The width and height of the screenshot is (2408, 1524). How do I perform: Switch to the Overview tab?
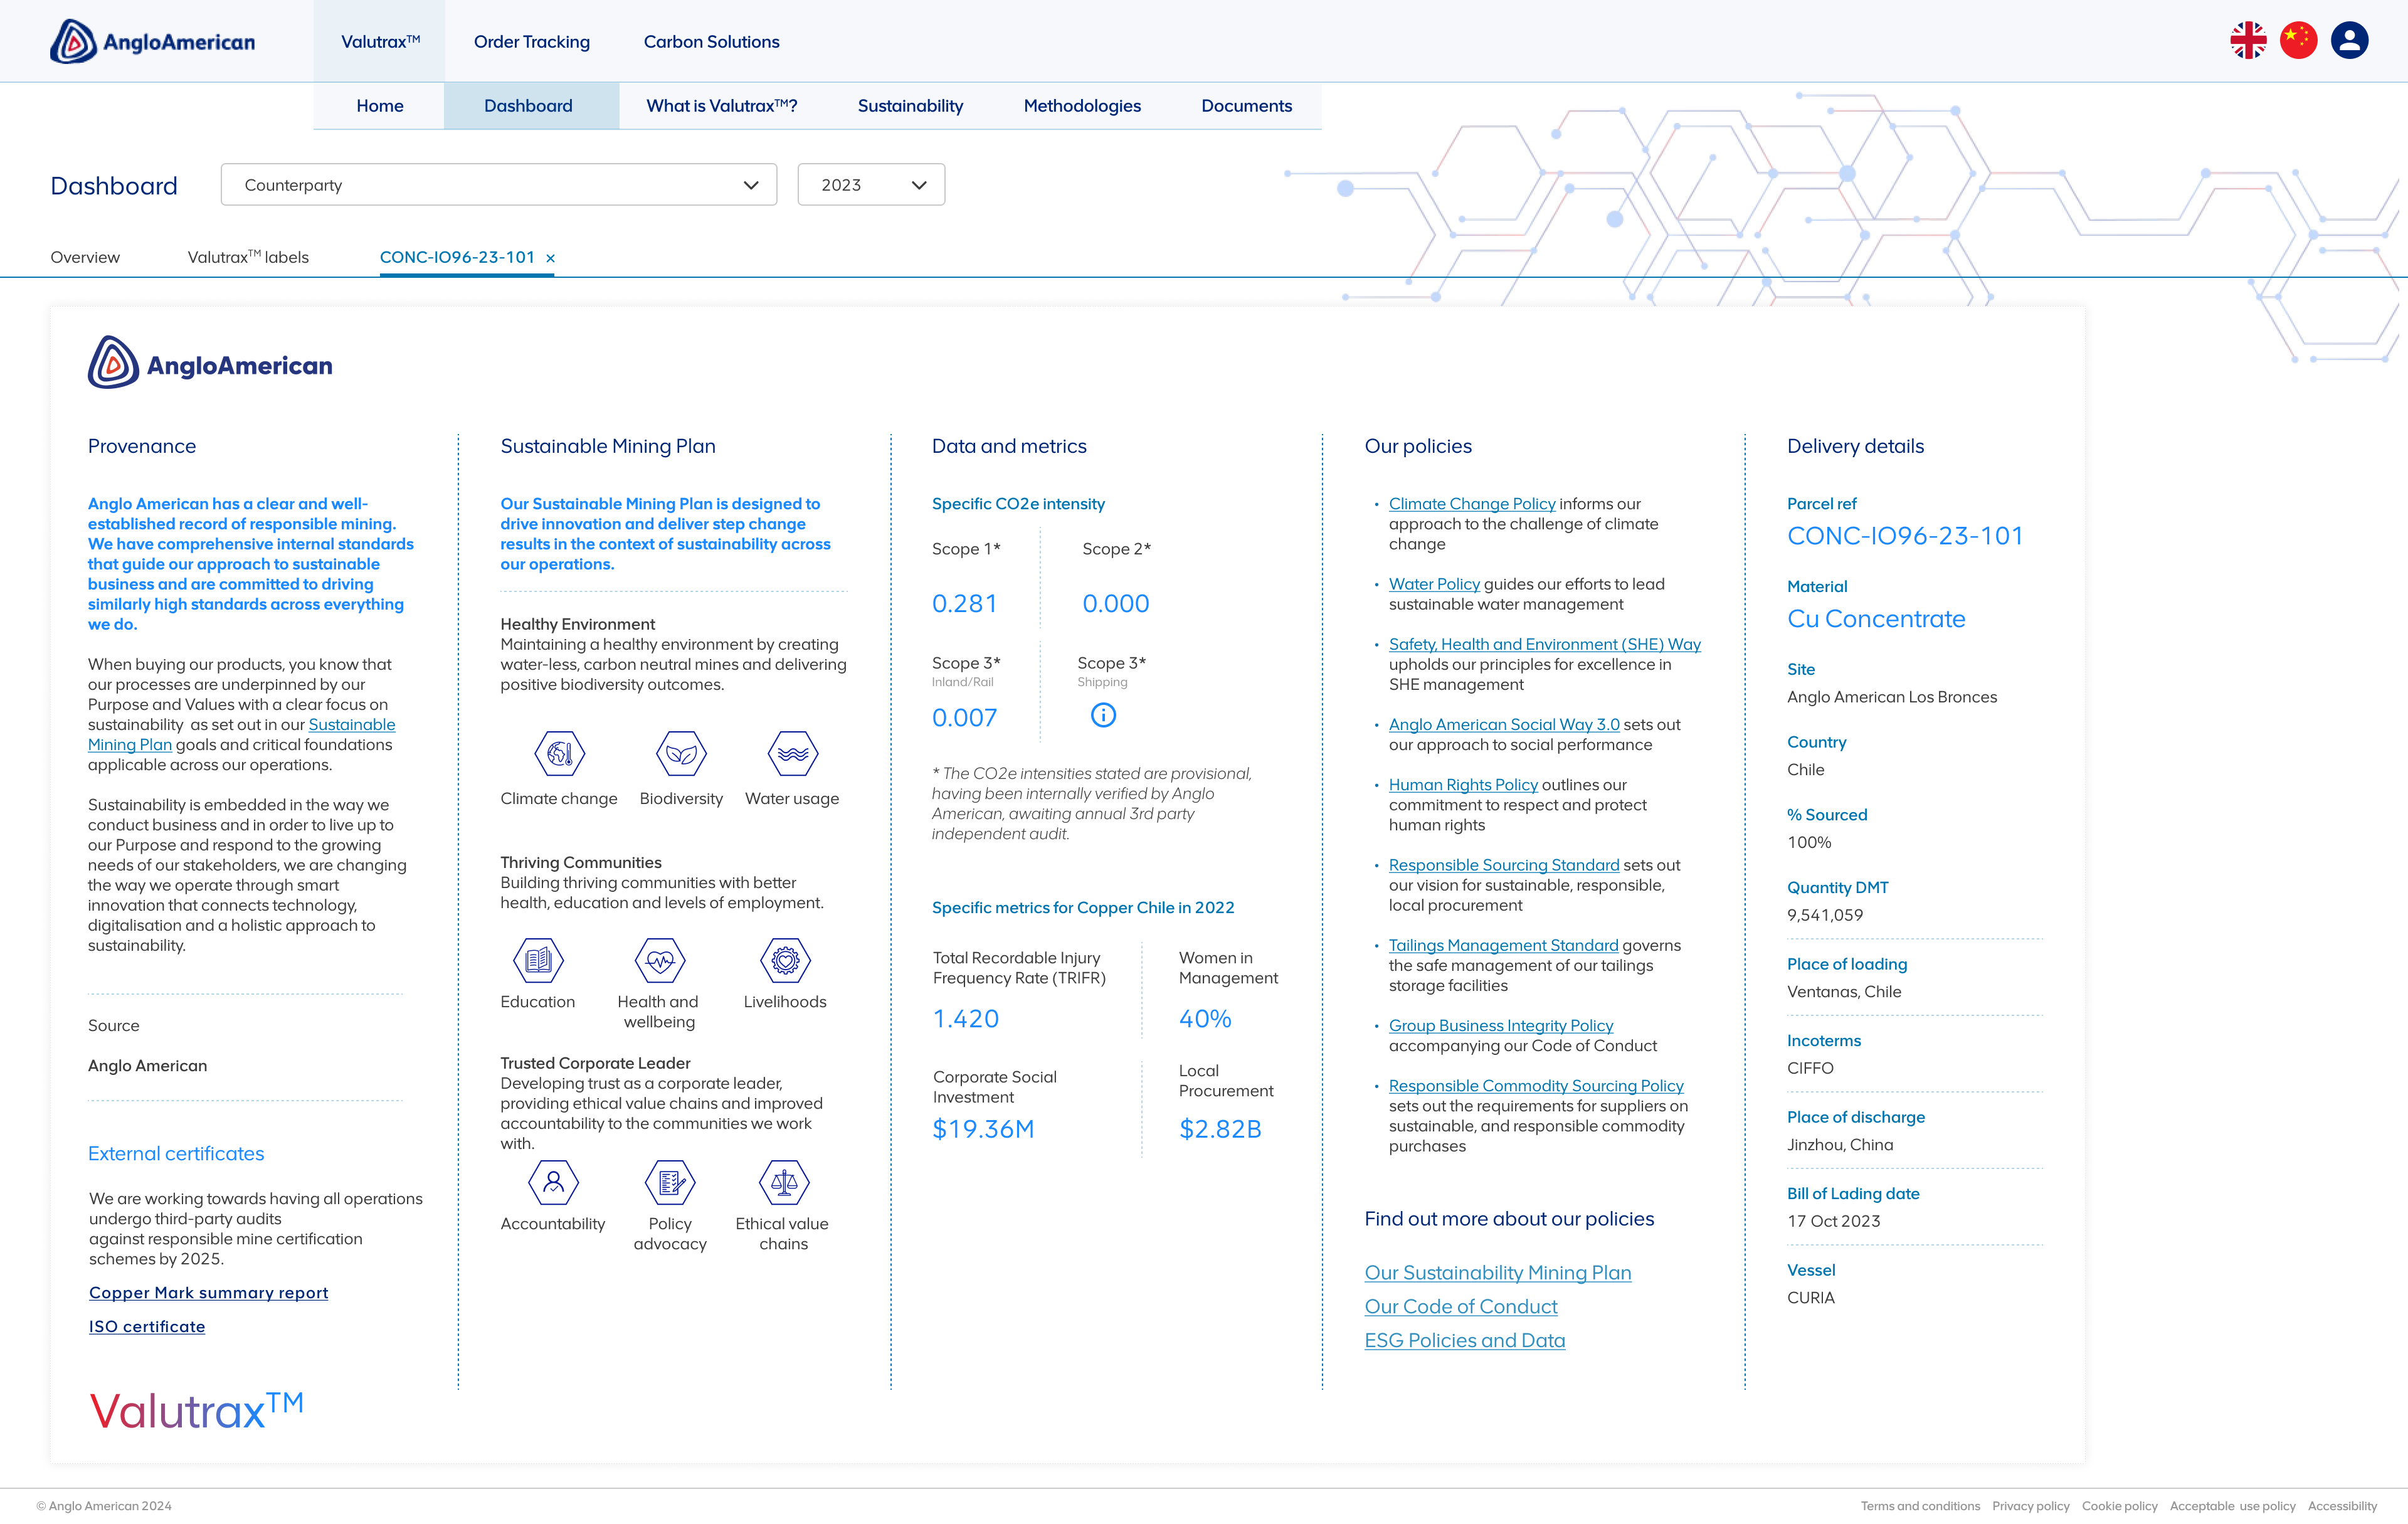85,257
